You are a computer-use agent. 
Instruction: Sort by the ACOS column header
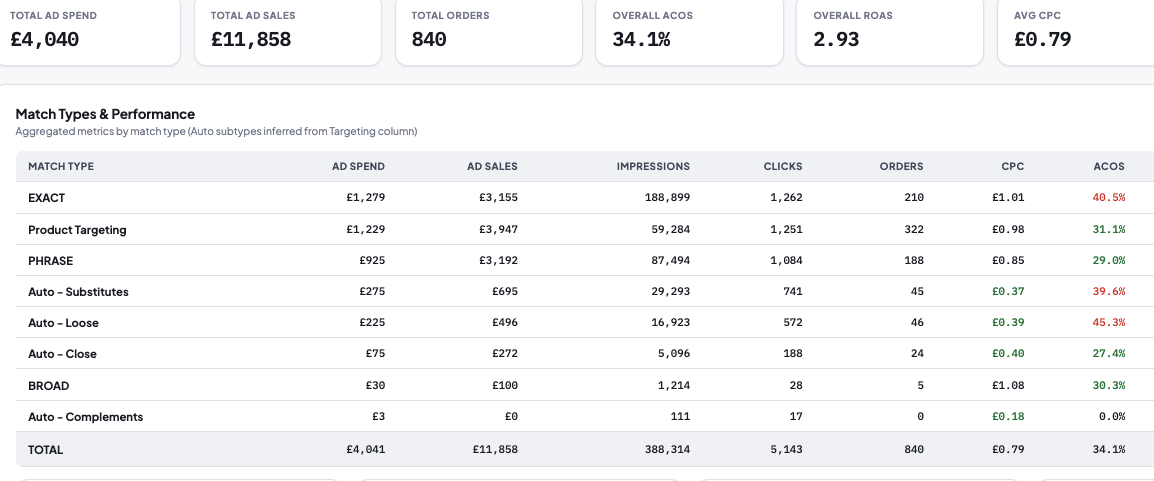1109,166
